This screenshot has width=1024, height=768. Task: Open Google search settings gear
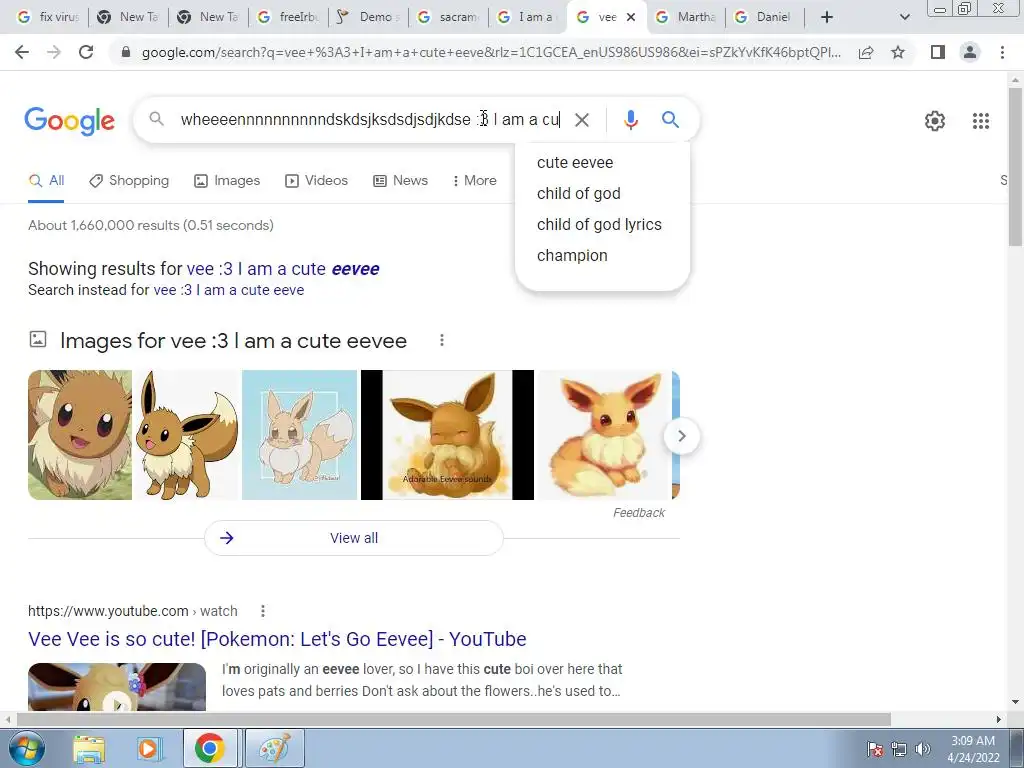pyautogui.click(x=935, y=121)
